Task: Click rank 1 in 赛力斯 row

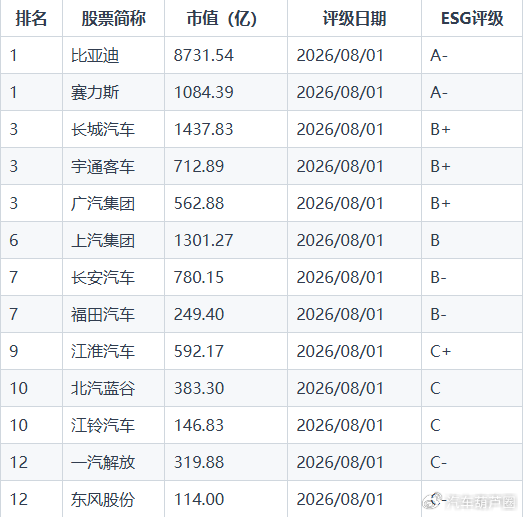Action: point(14,92)
